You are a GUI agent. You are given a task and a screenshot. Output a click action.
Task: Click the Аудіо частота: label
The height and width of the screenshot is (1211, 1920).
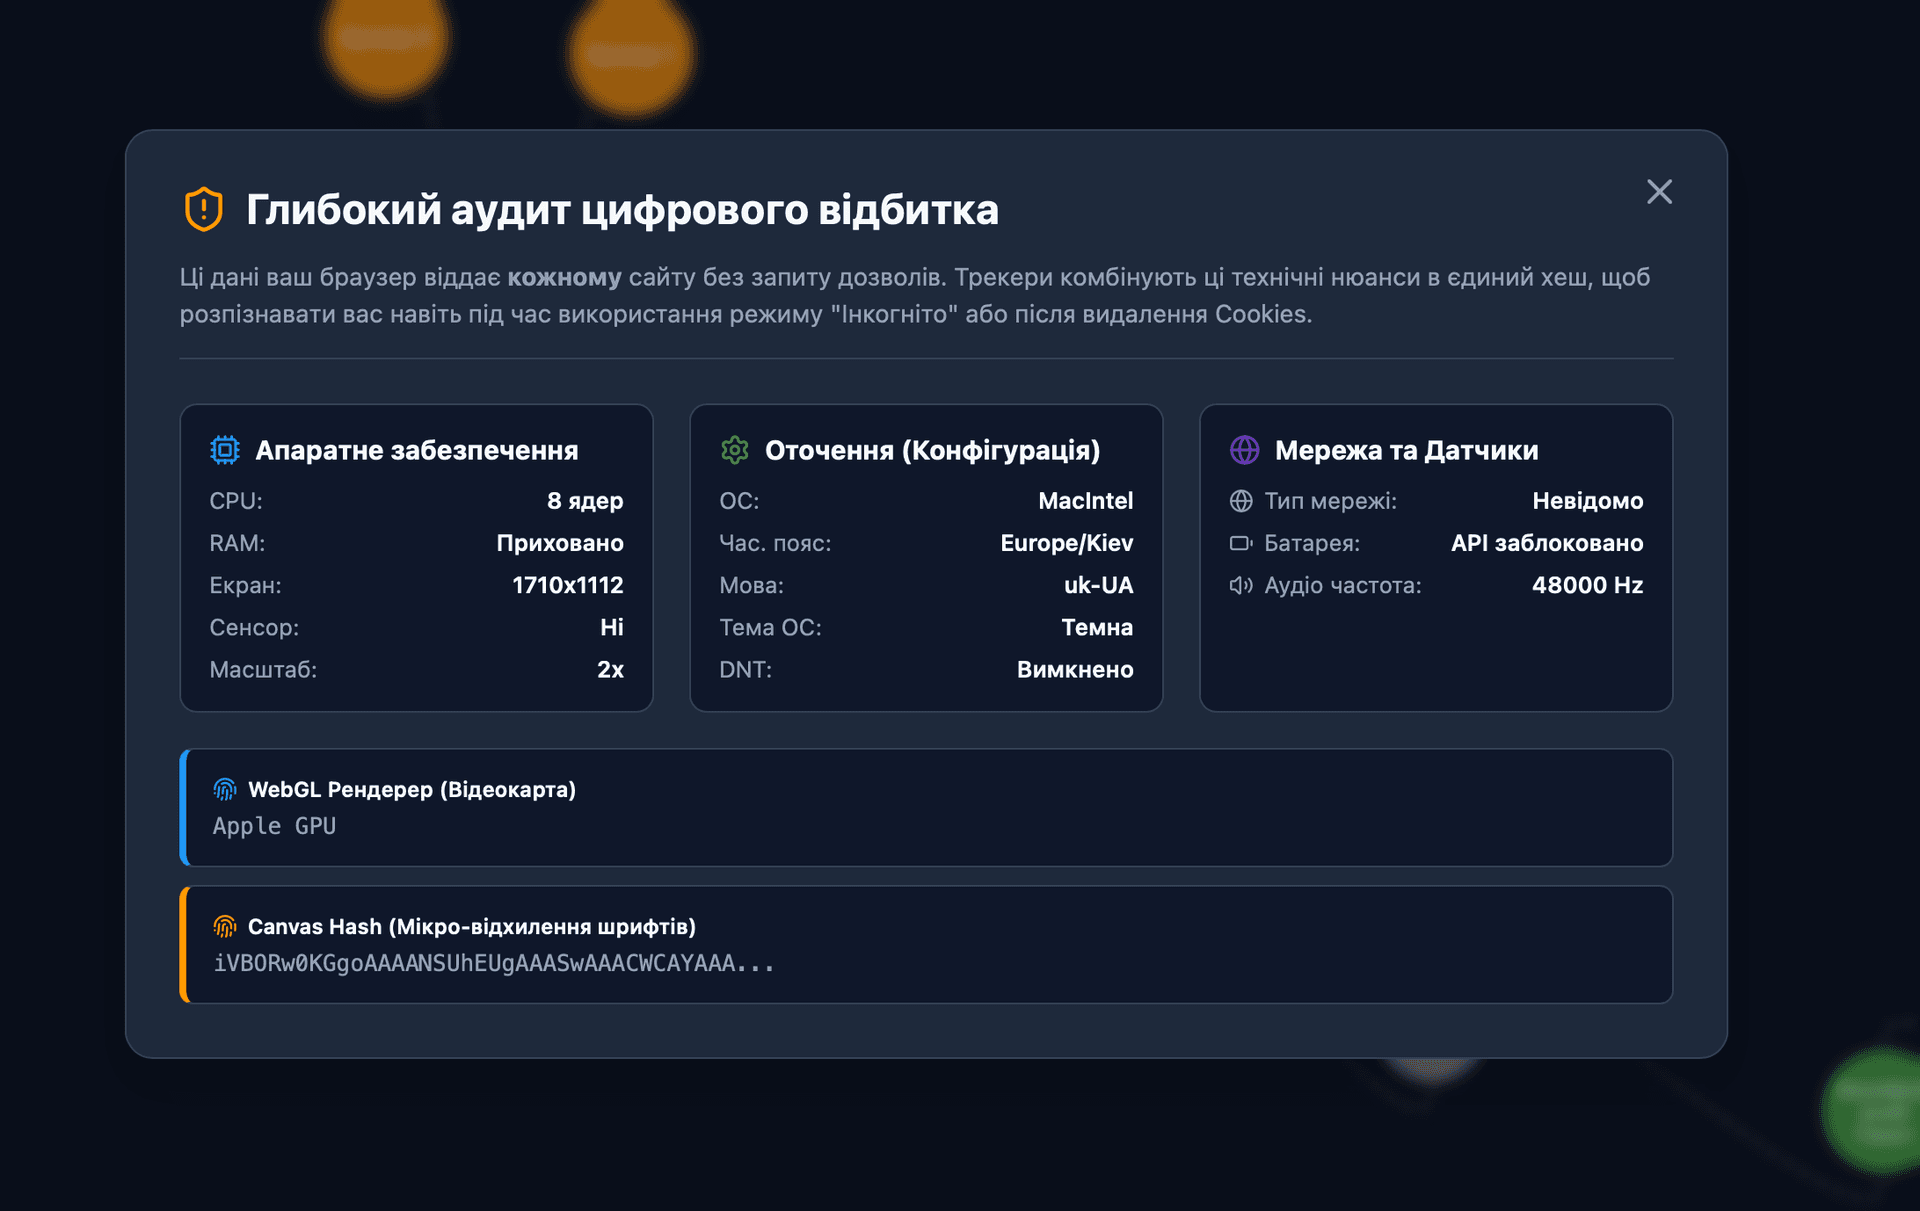[1343, 585]
